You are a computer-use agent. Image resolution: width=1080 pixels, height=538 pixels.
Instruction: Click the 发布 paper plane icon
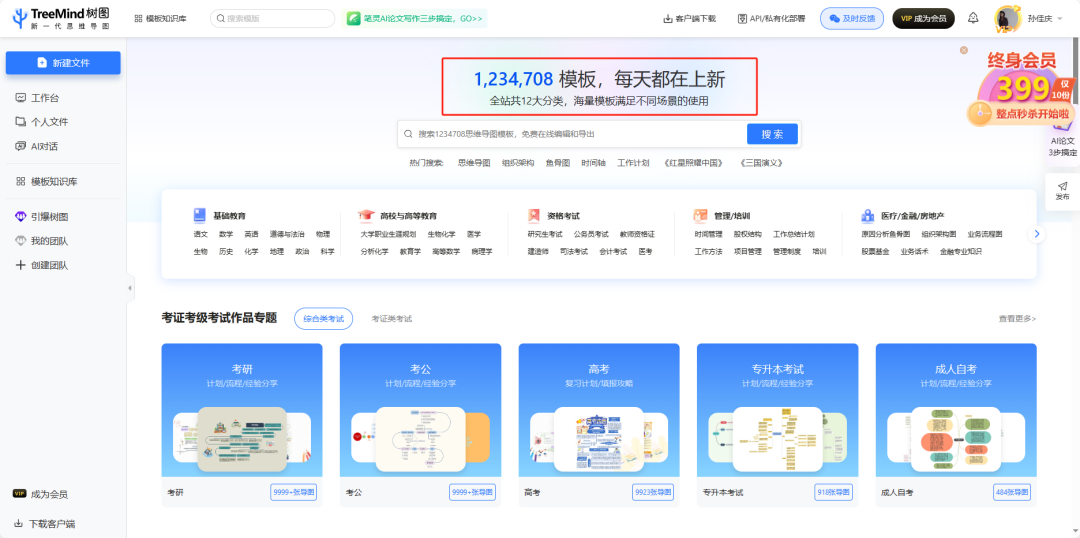pos(1062,186)
